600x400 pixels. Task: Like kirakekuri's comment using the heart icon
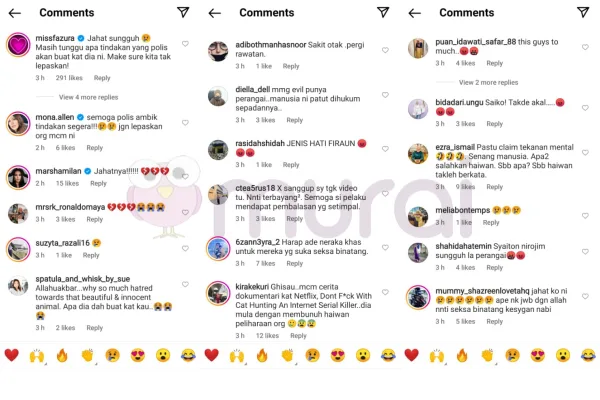385,292
